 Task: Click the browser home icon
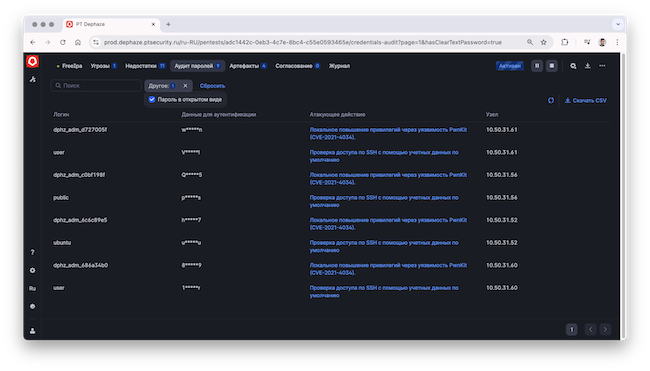(x=78, y=42)
